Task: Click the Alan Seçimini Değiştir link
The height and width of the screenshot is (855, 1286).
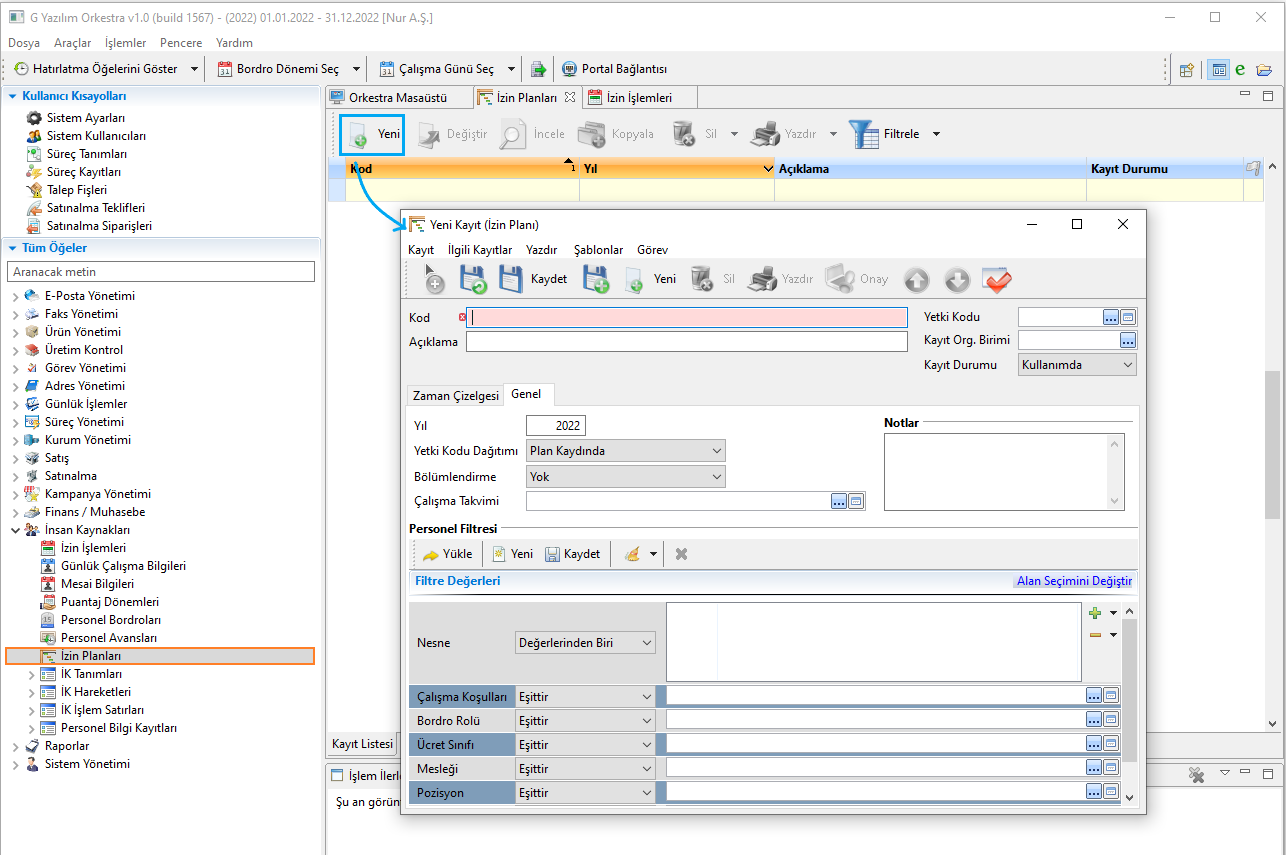Action: coord(1073,581)
